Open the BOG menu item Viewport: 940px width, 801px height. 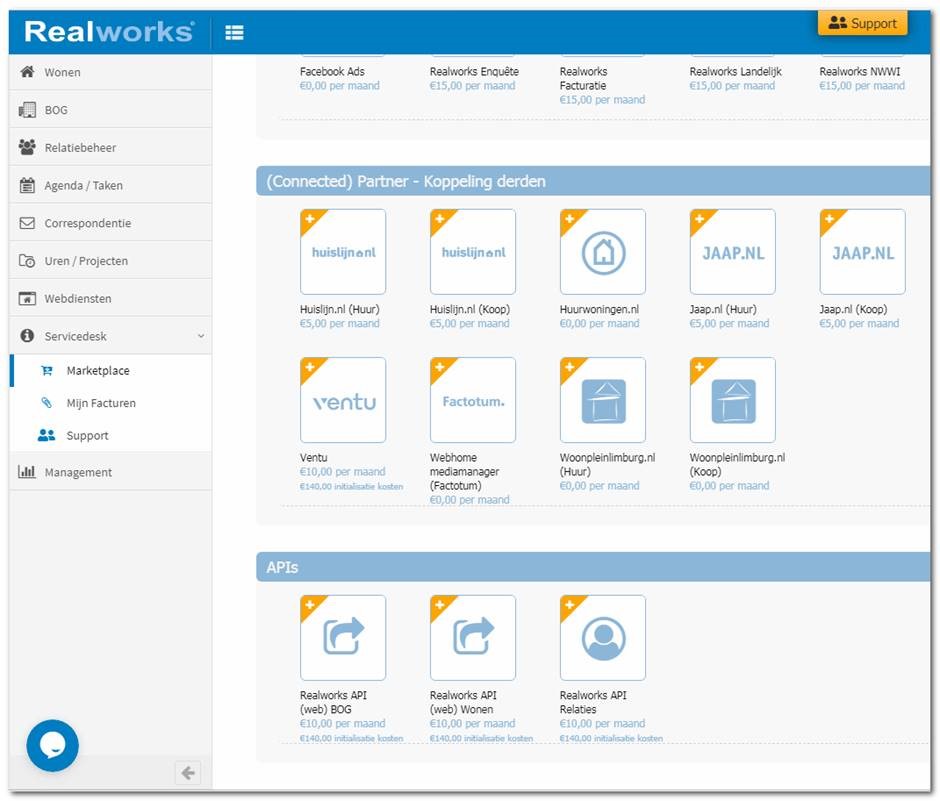[110, 110]
